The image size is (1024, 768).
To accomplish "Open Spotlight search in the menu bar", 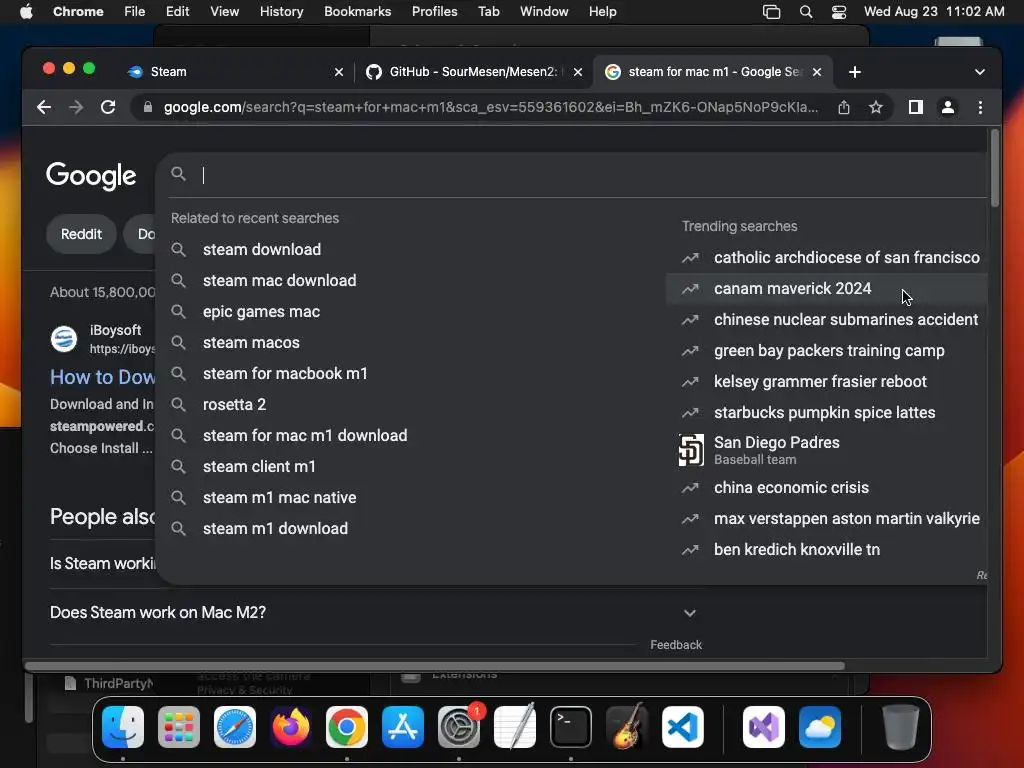I will click(806, 12).
